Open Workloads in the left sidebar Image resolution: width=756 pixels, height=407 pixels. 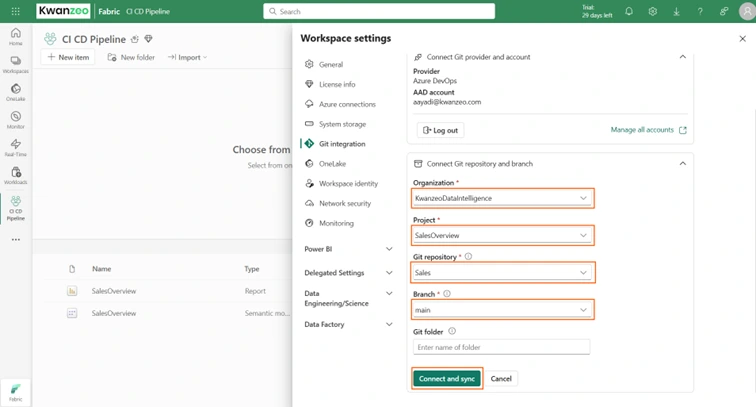coord(15,176)
